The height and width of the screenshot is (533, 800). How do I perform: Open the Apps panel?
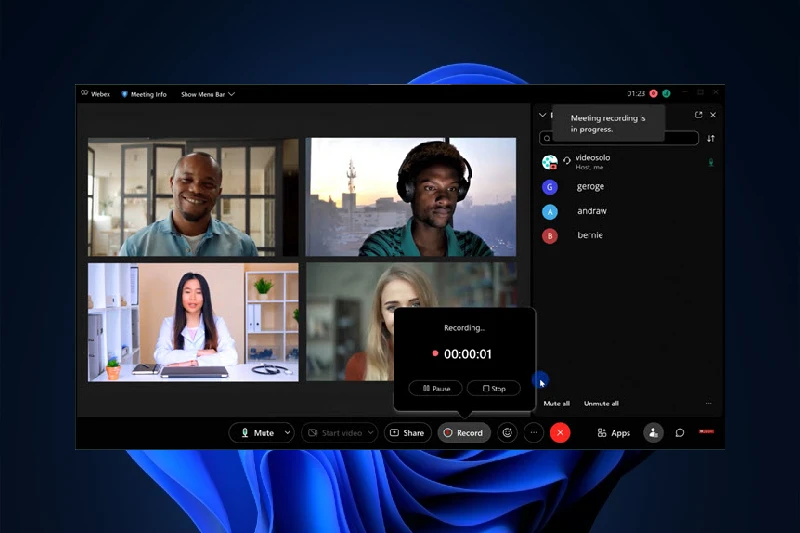tap(614, 433)
